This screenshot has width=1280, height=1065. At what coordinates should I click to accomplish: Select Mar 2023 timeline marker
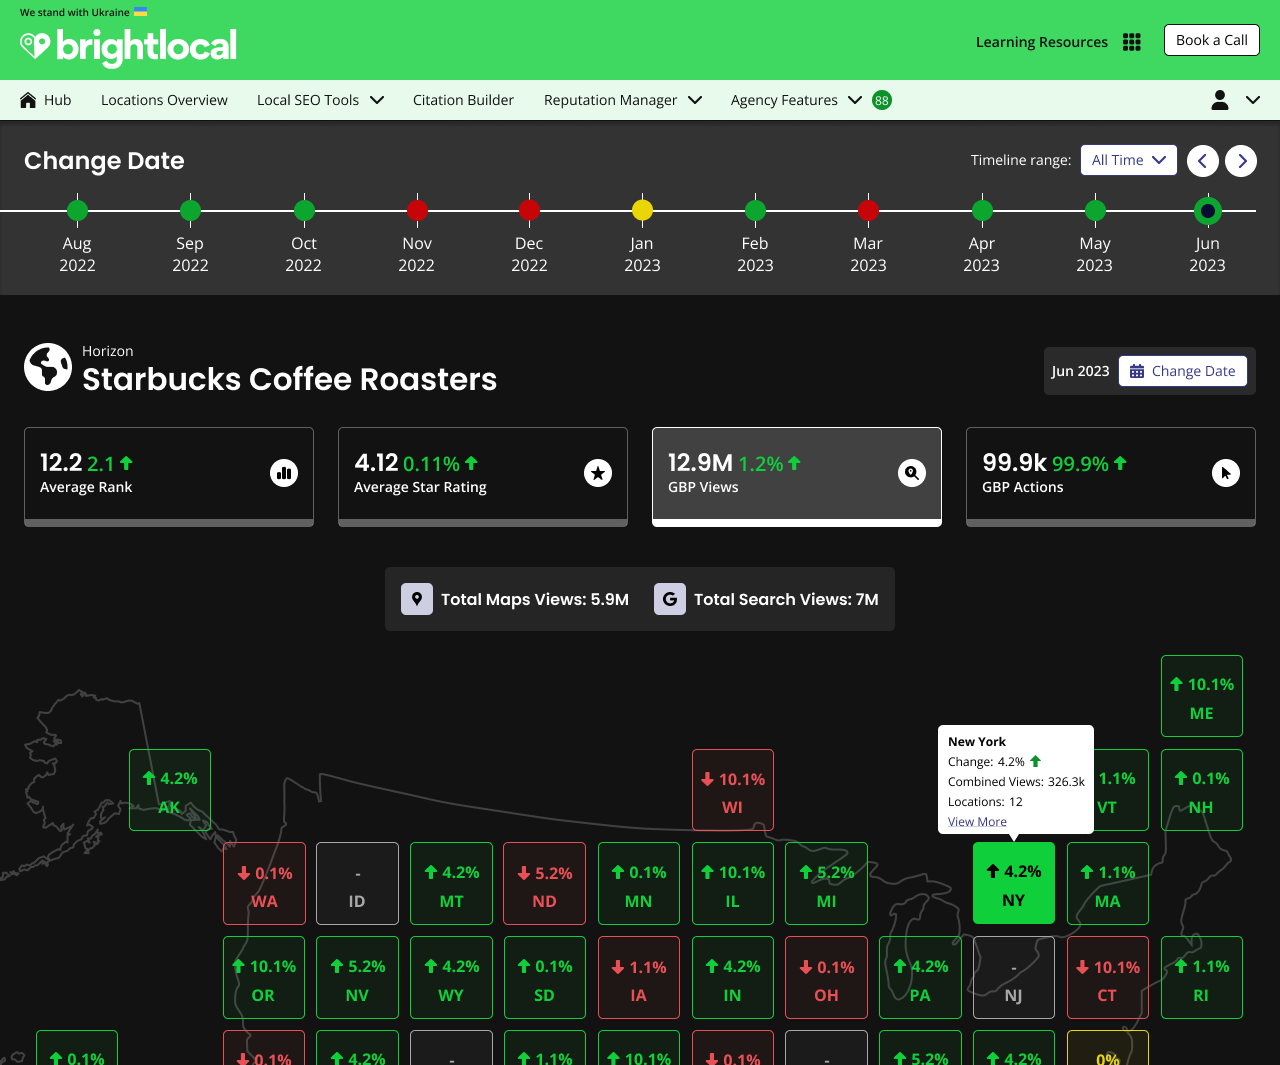click(868, 210)
